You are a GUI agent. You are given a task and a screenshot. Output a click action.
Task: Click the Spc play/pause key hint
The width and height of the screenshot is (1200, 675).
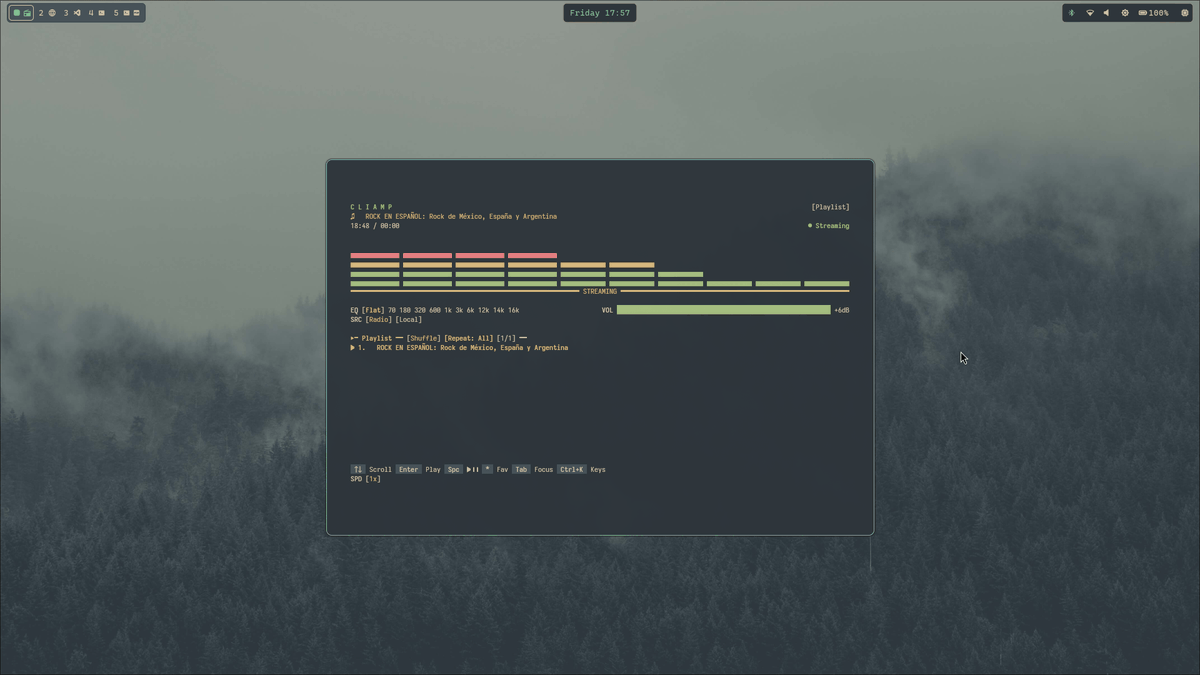[453, 469]
